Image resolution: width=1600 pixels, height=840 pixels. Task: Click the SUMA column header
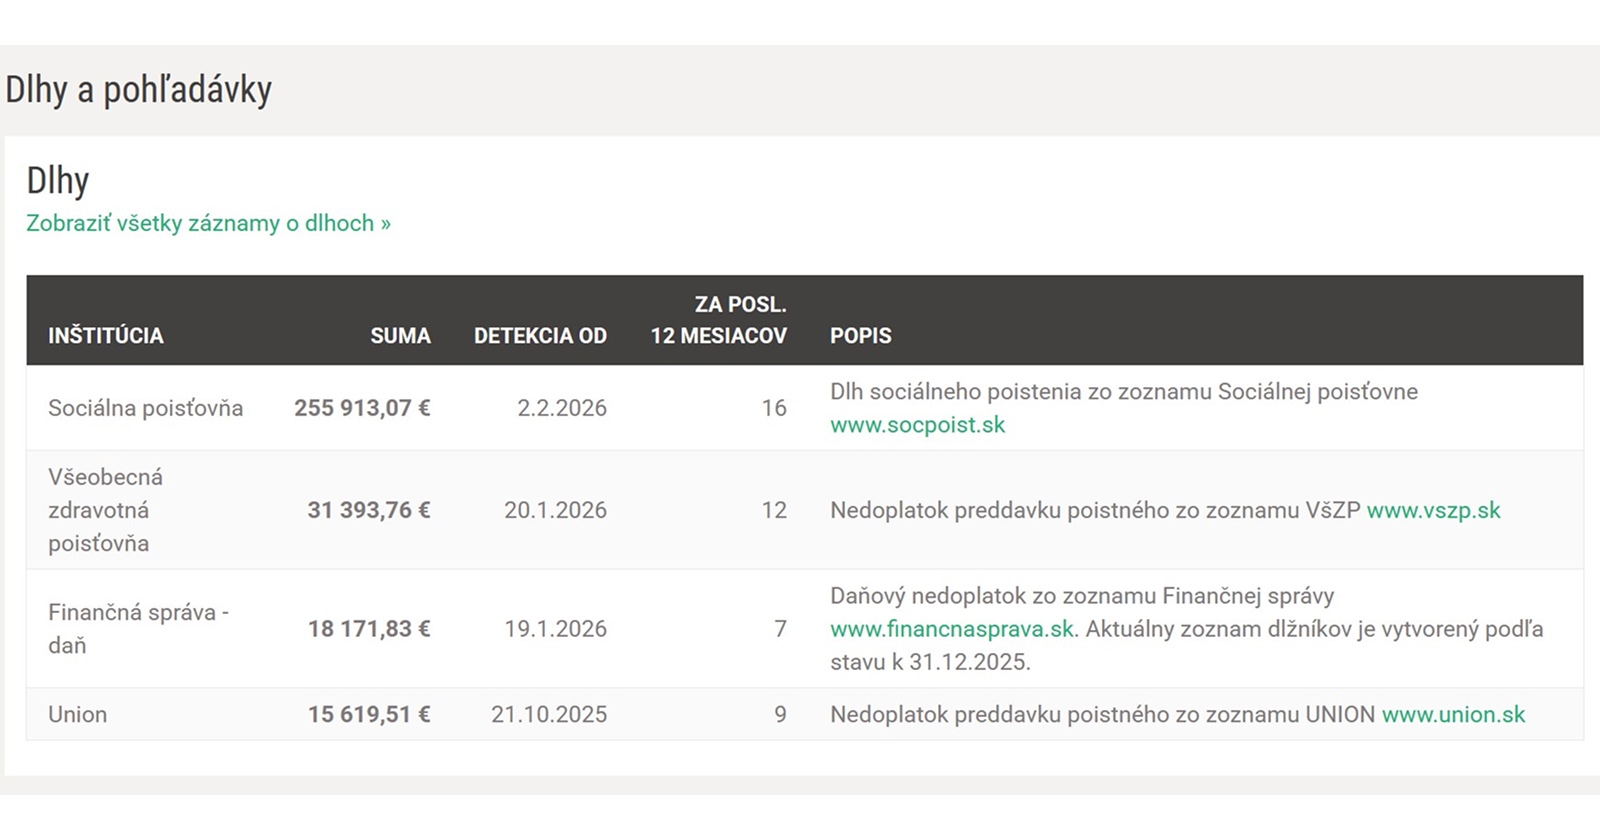[400, 336]
